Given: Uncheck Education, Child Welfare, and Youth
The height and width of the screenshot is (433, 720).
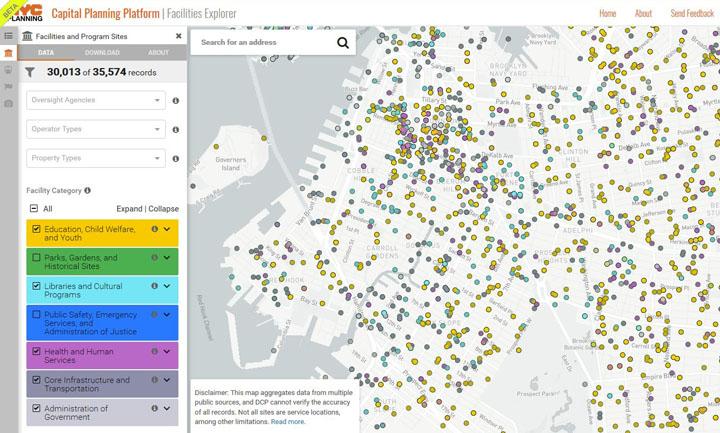Looking at the screenshot, I should click(37, 229).
